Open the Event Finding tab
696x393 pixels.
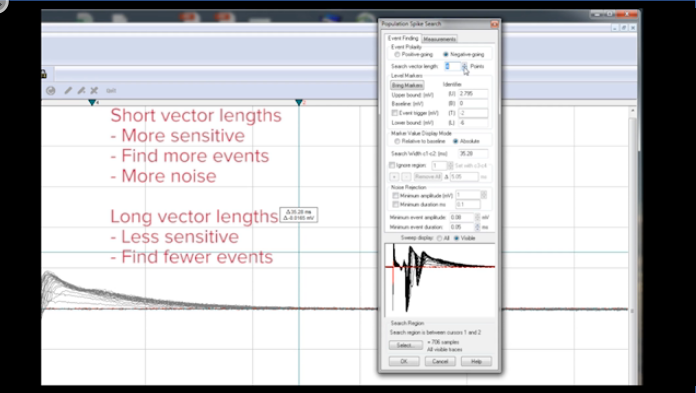403,38
